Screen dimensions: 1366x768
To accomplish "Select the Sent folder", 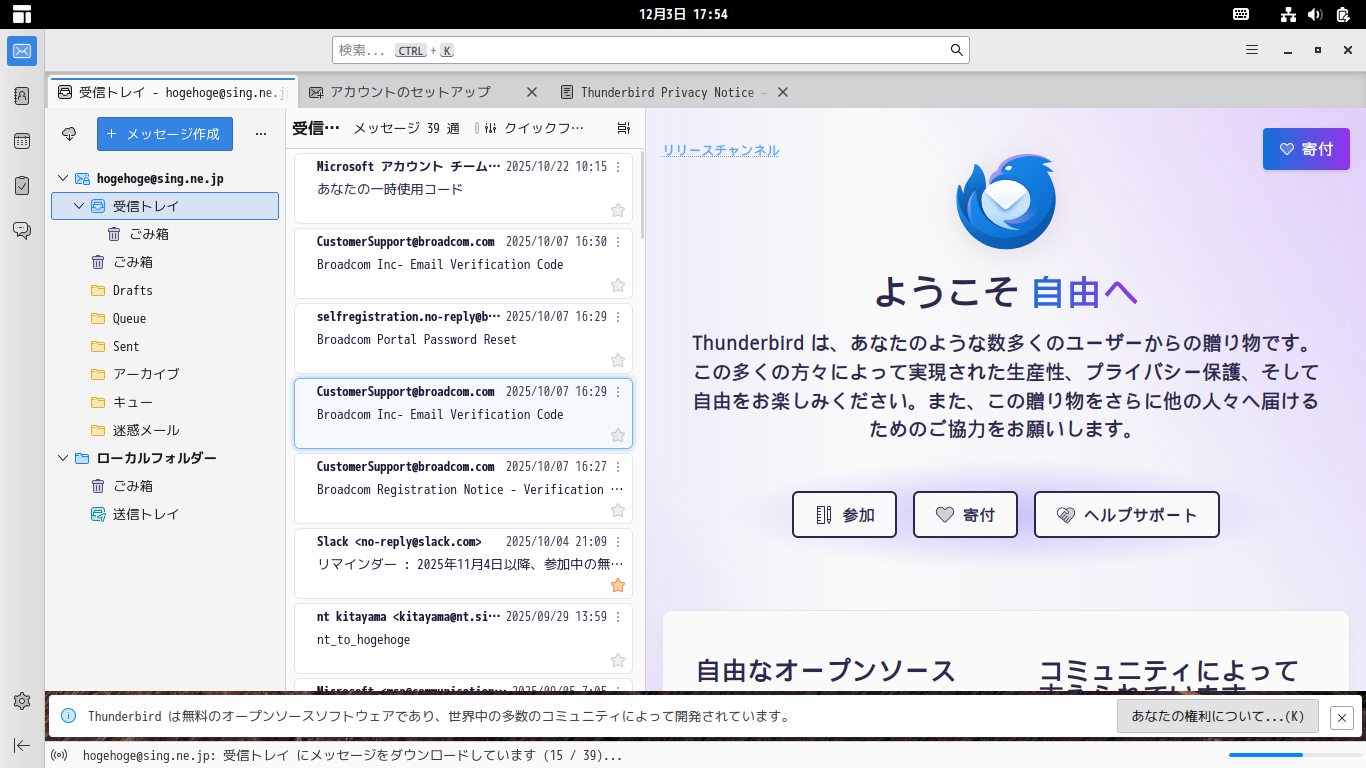I will (x=165, y=346).
